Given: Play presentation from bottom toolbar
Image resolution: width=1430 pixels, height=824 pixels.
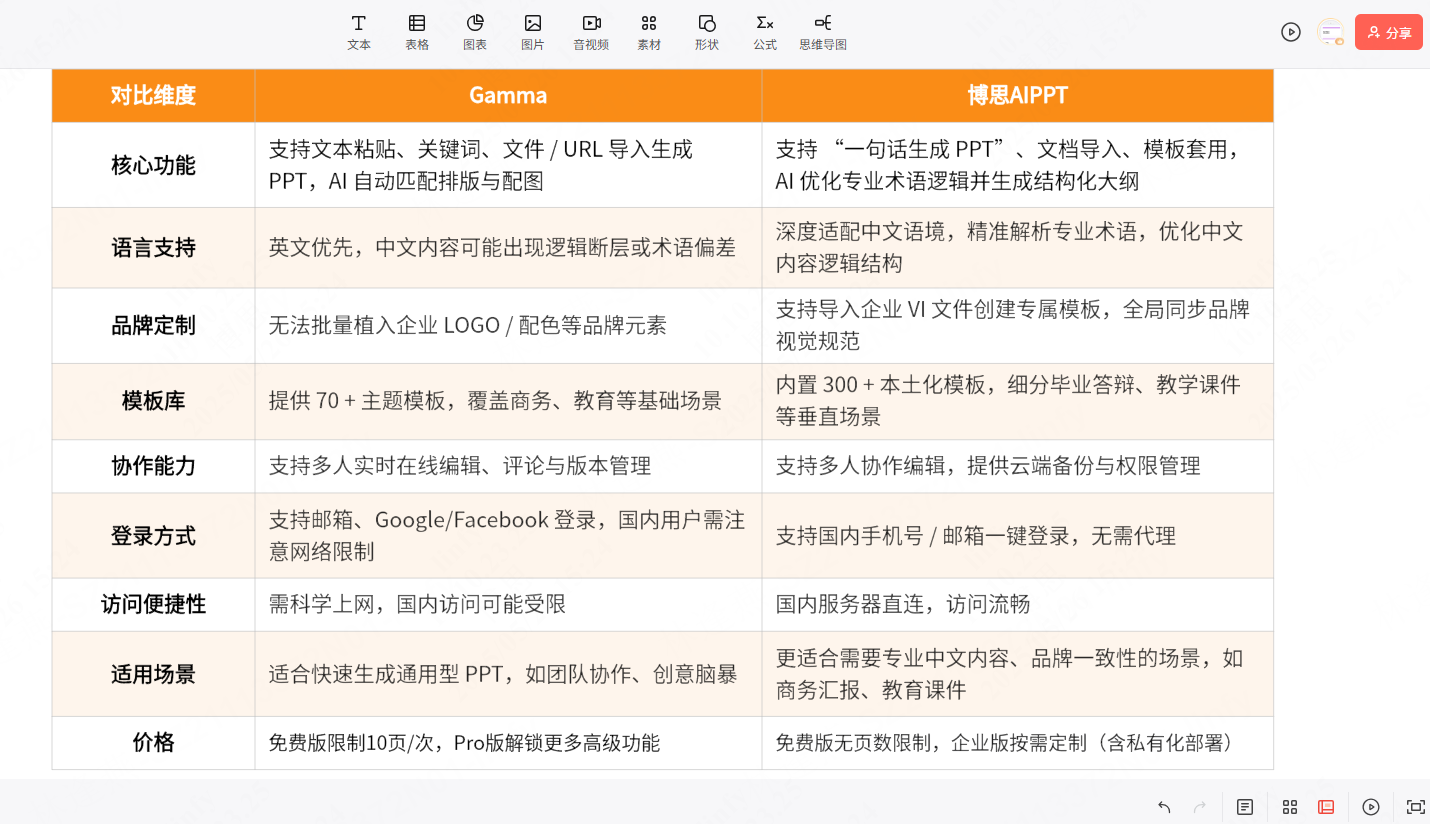Looking at the screenshot, I should pos(1371,807).
